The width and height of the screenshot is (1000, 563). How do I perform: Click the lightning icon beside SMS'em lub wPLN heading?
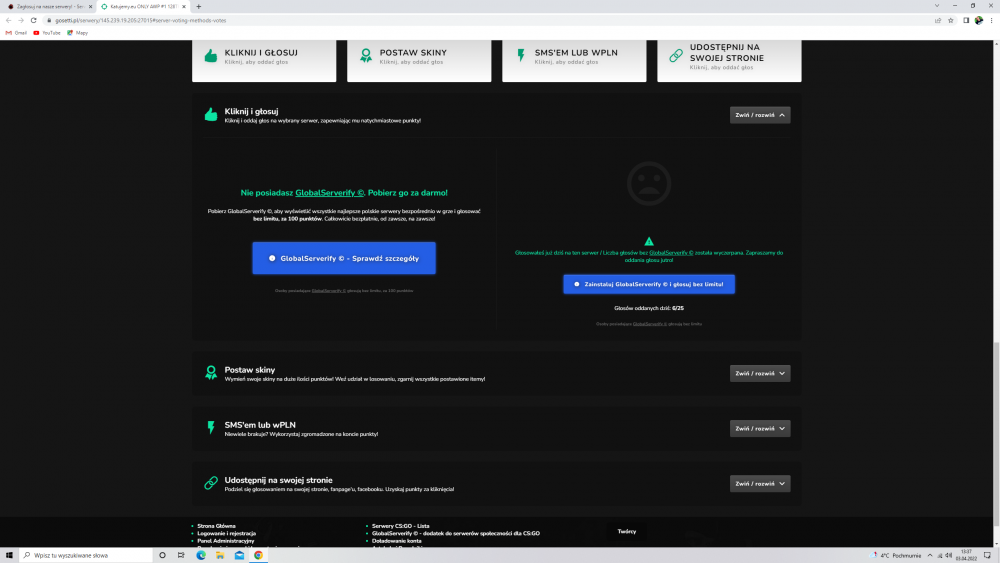coord(210,427)
